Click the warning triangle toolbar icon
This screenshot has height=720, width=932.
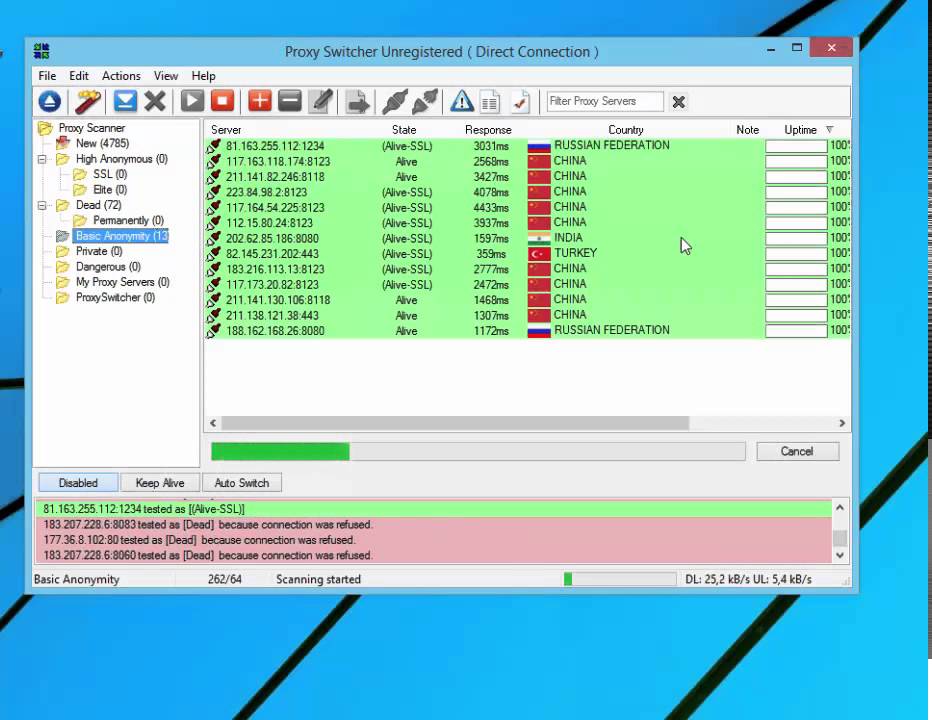coord(462,102)
